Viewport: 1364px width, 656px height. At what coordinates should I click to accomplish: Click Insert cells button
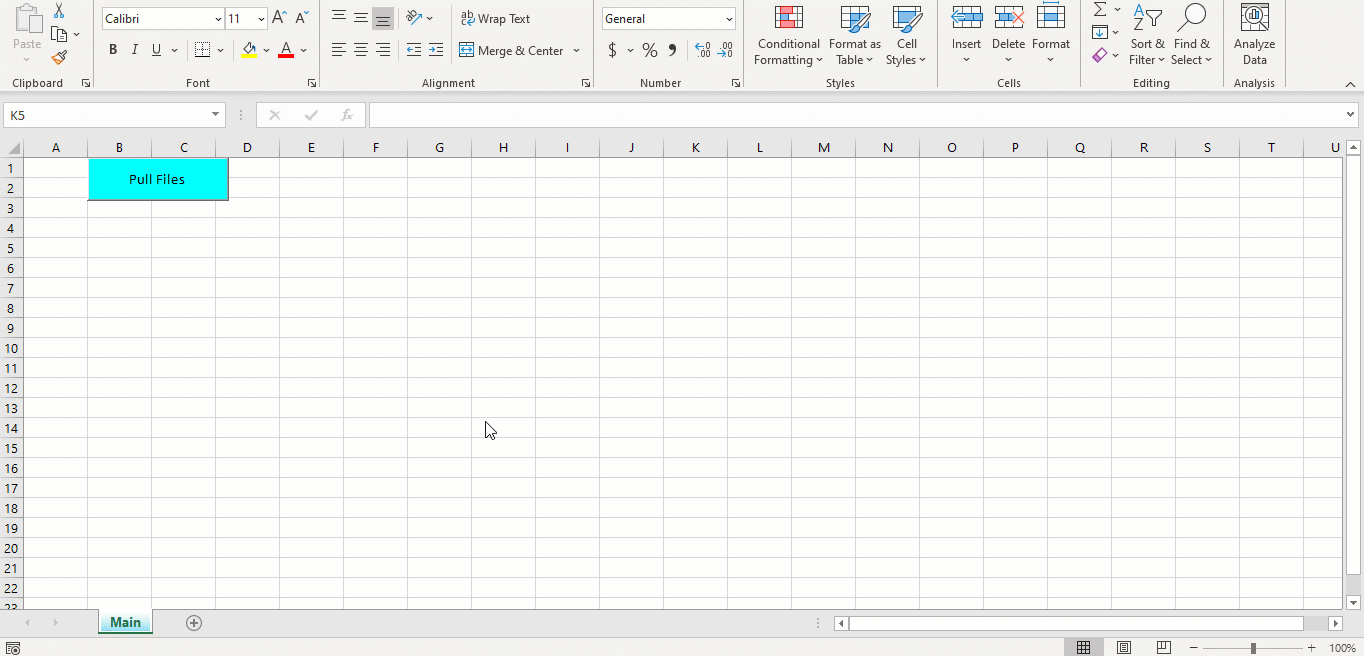(x=966, y=36)
